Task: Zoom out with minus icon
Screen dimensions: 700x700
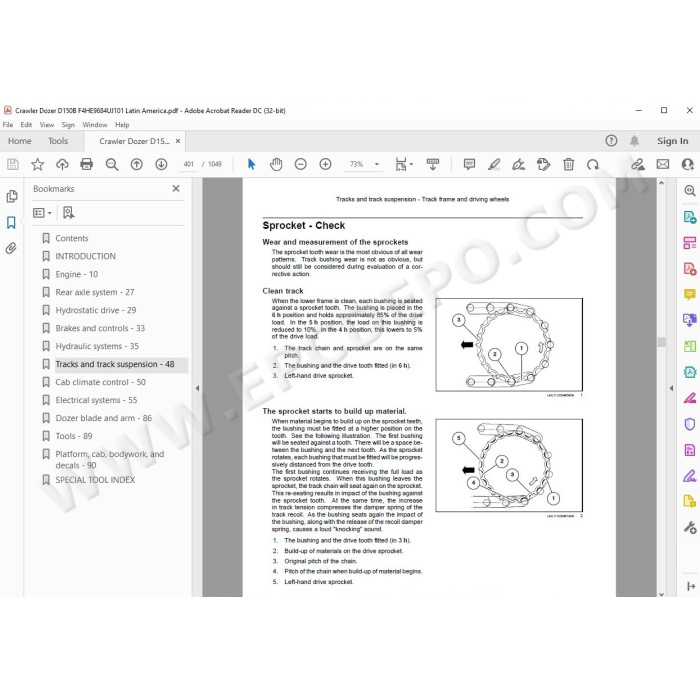Action: (x=301, y=165)
